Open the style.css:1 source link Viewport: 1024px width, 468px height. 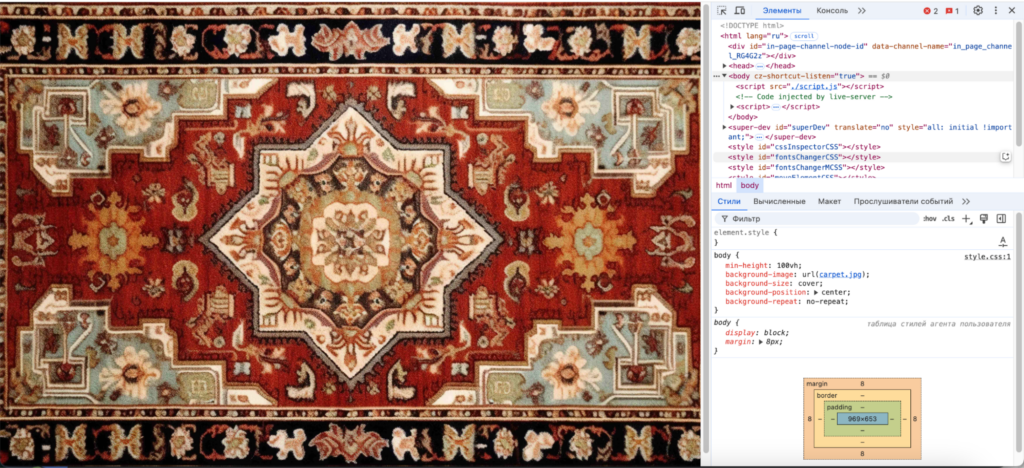[987, 257]
